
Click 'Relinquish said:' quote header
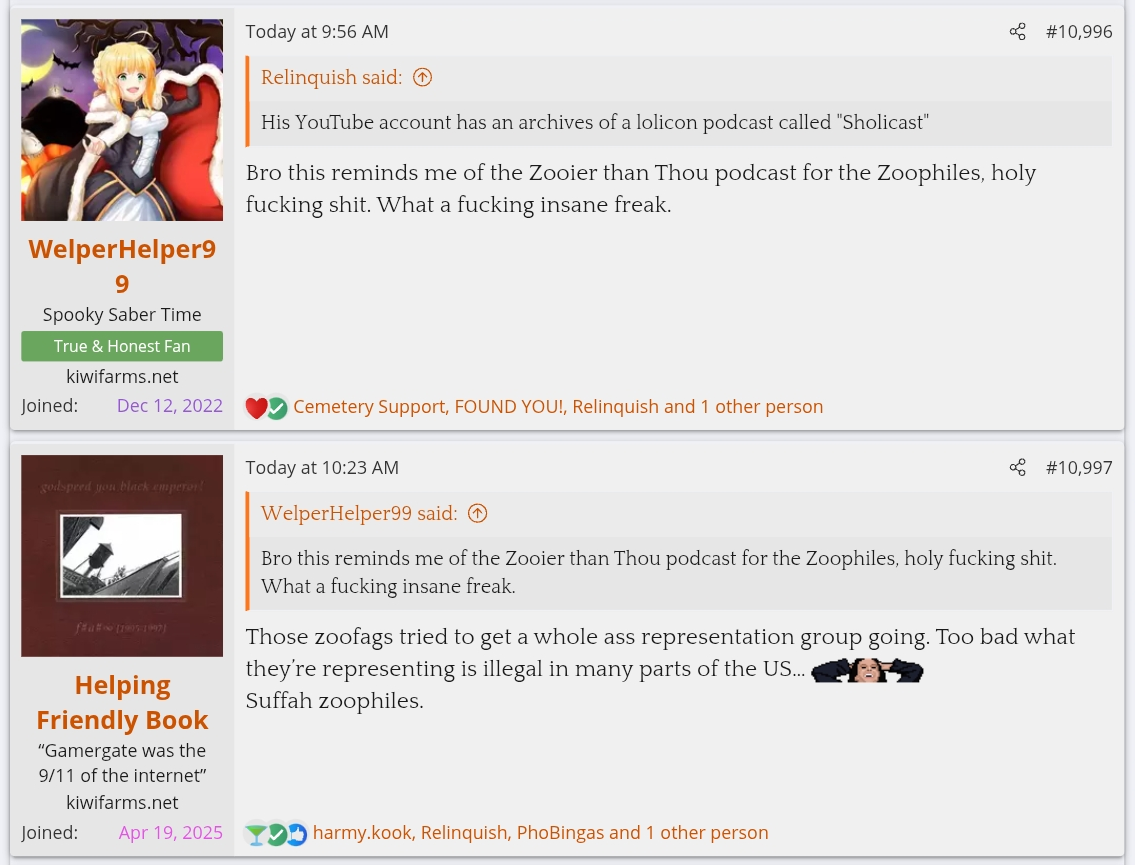click(x=332, y=77)
